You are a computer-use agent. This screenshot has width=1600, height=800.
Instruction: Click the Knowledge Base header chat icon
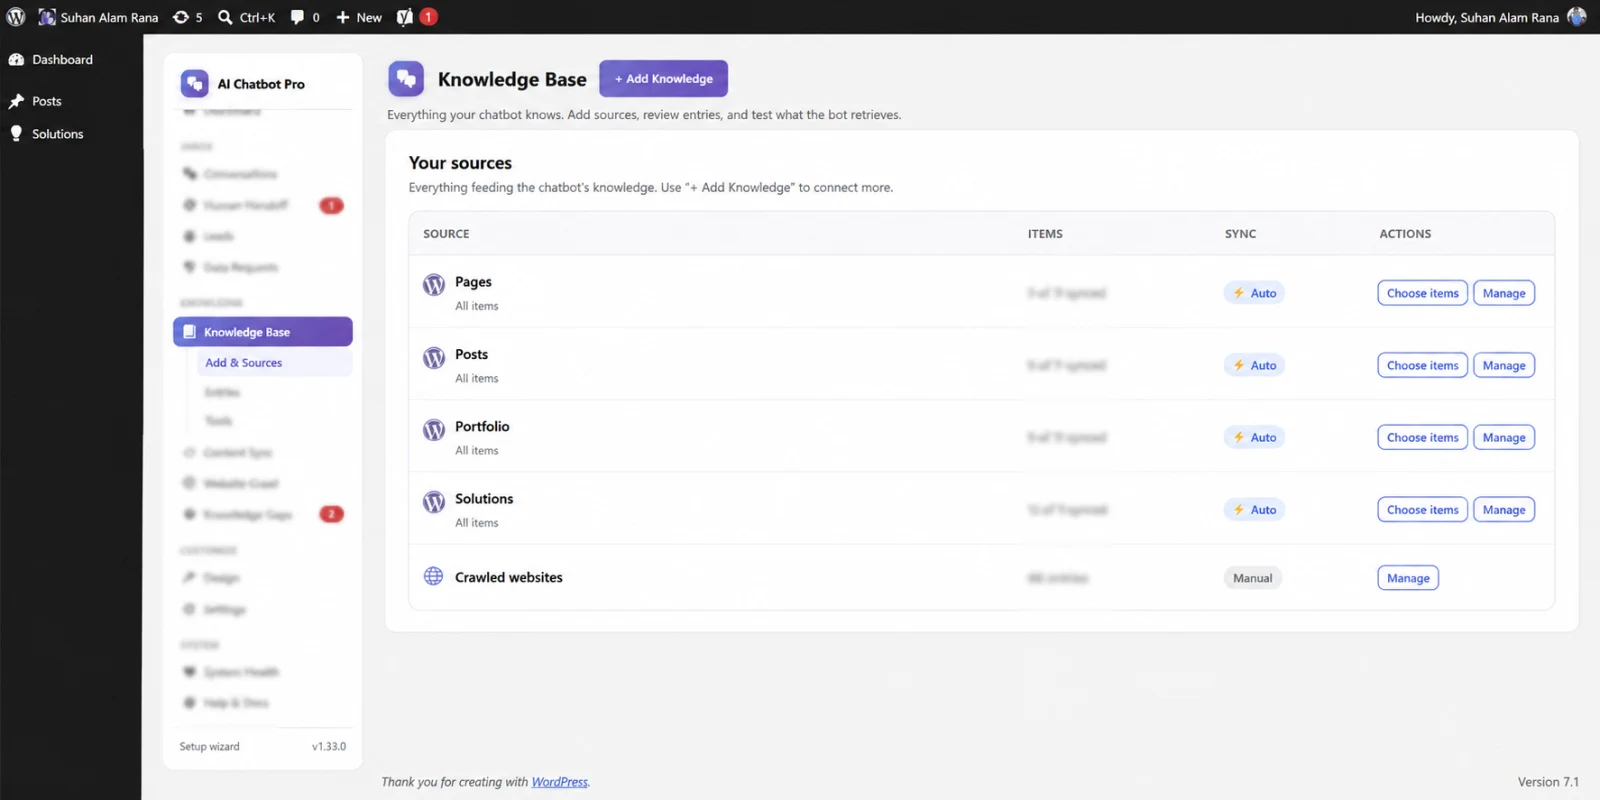click(x=406, y=79)
